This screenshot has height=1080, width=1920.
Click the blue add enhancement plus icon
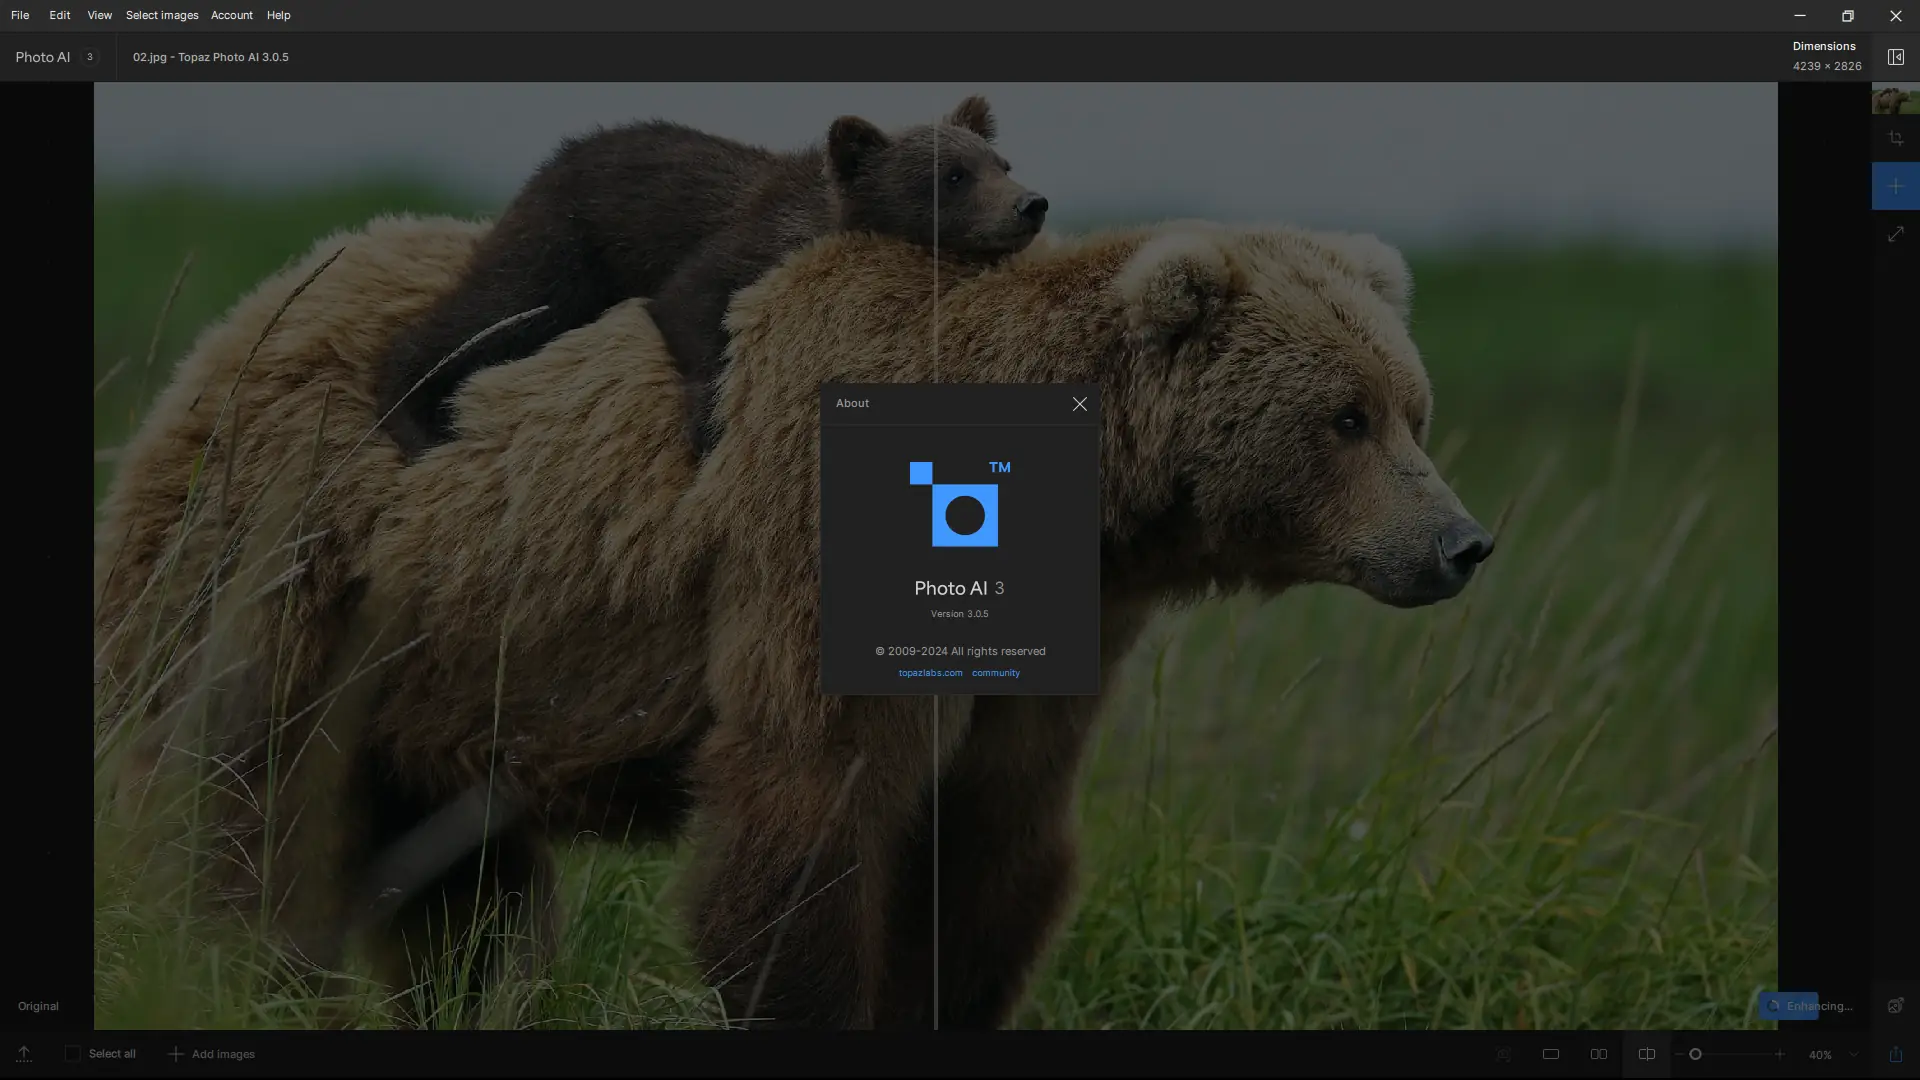point(1895,186)
